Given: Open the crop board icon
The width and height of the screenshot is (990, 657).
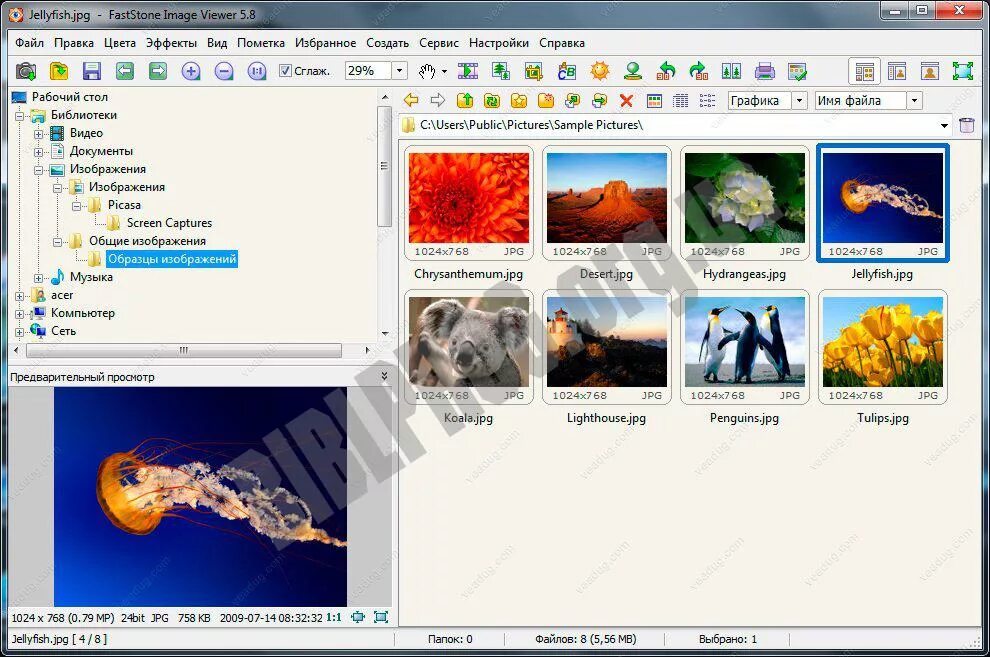Looking at the screenshot, I should (x=534, y=71).
